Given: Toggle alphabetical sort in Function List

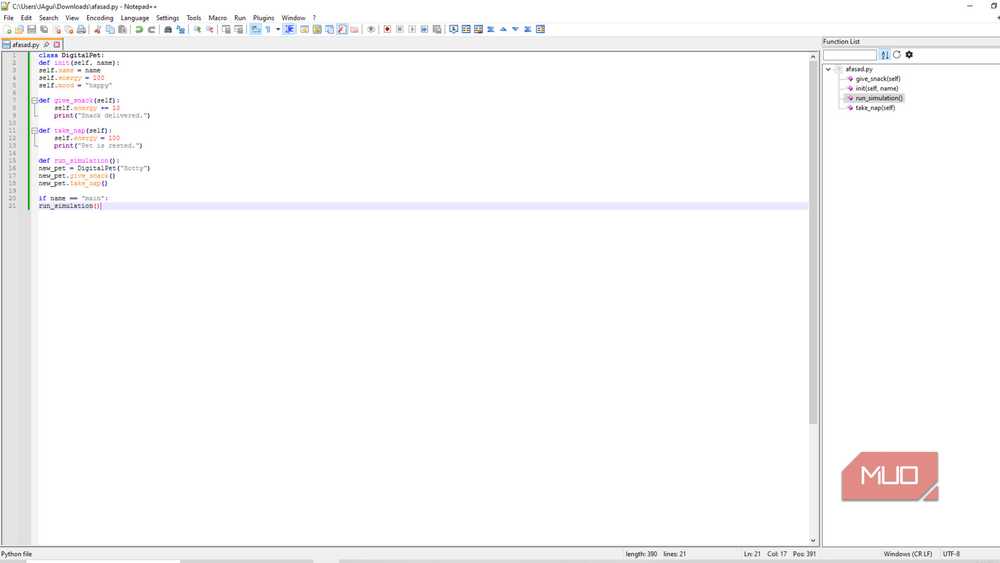Looking at the screenshot, I should click(x=885, y=55).
